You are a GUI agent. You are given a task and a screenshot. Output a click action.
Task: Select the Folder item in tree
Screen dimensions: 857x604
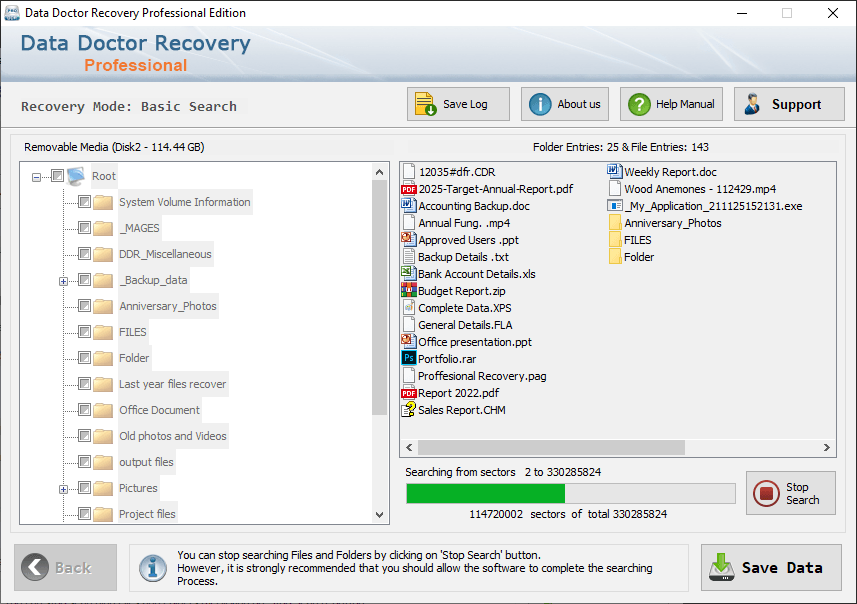point(134,357)
